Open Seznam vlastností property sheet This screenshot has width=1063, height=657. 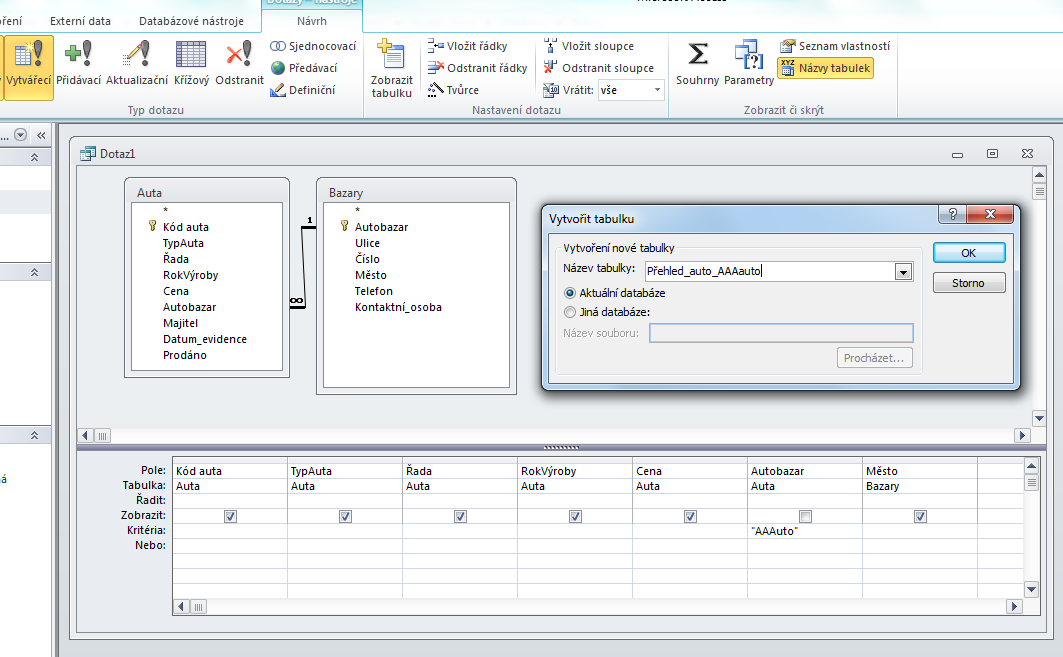835,46
